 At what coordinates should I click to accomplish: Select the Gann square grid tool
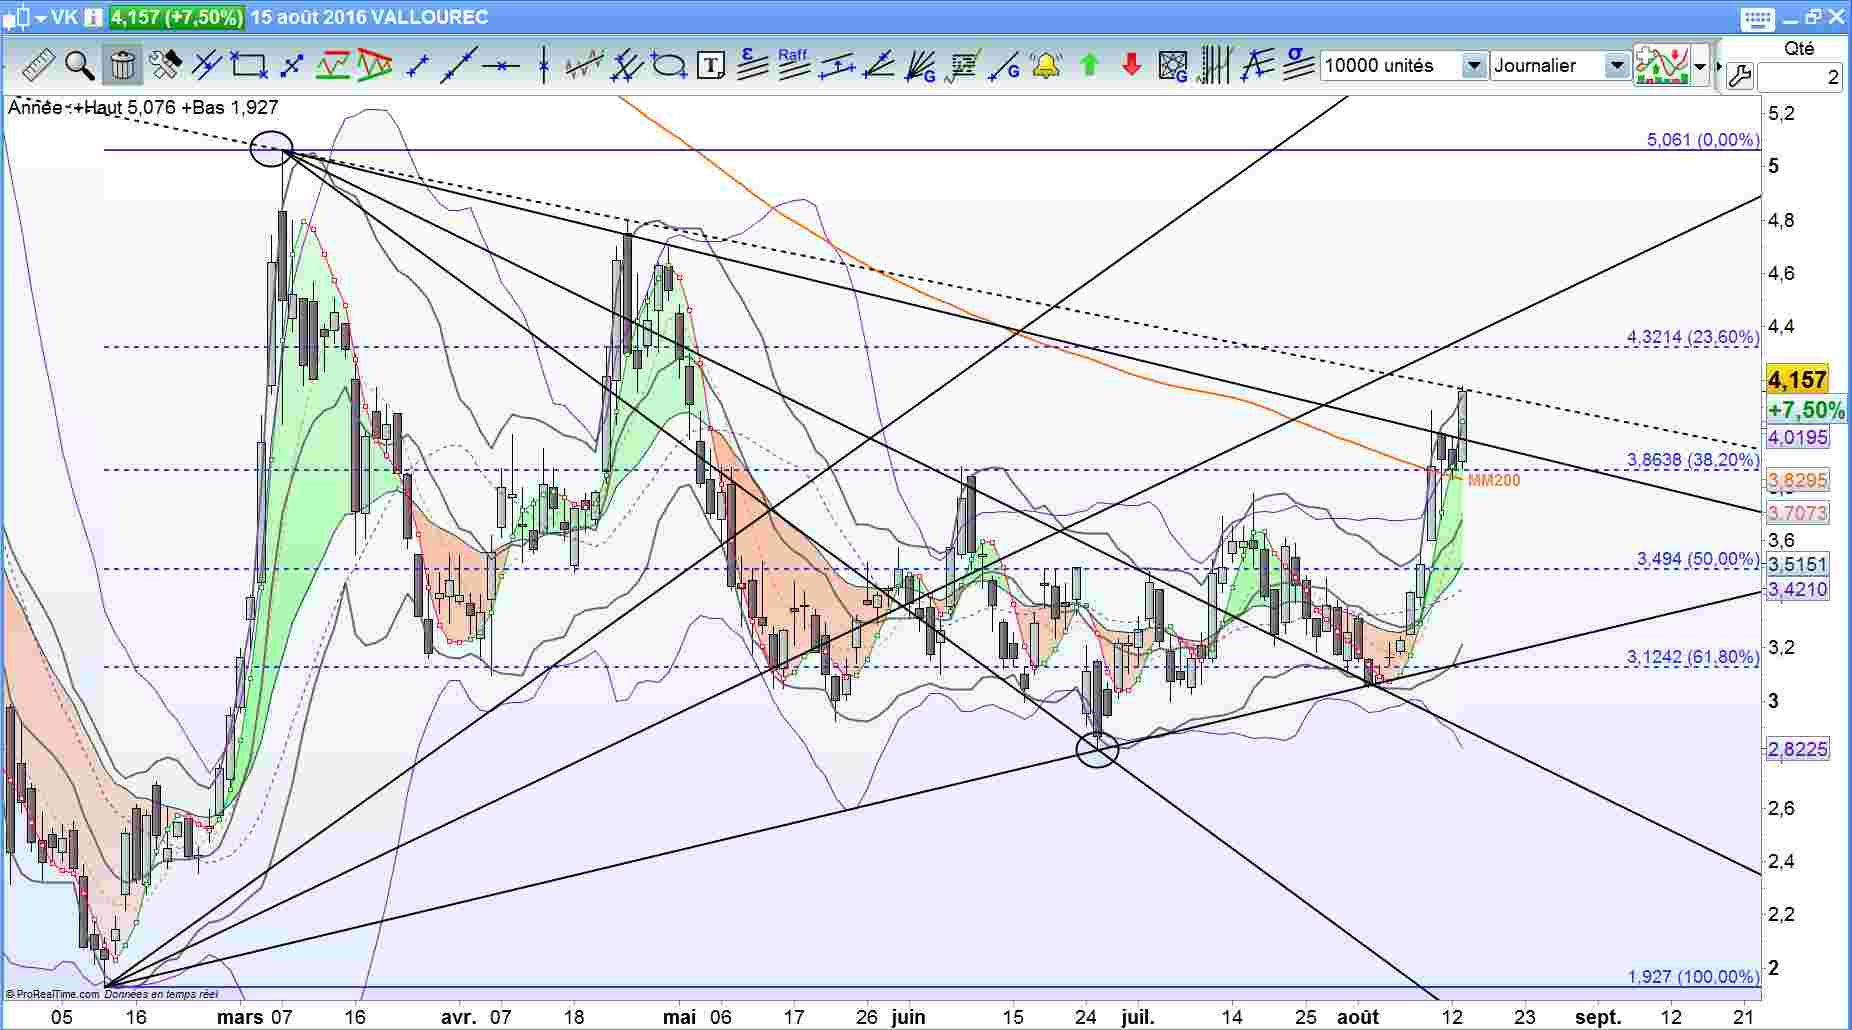(x=1172, y=66)
